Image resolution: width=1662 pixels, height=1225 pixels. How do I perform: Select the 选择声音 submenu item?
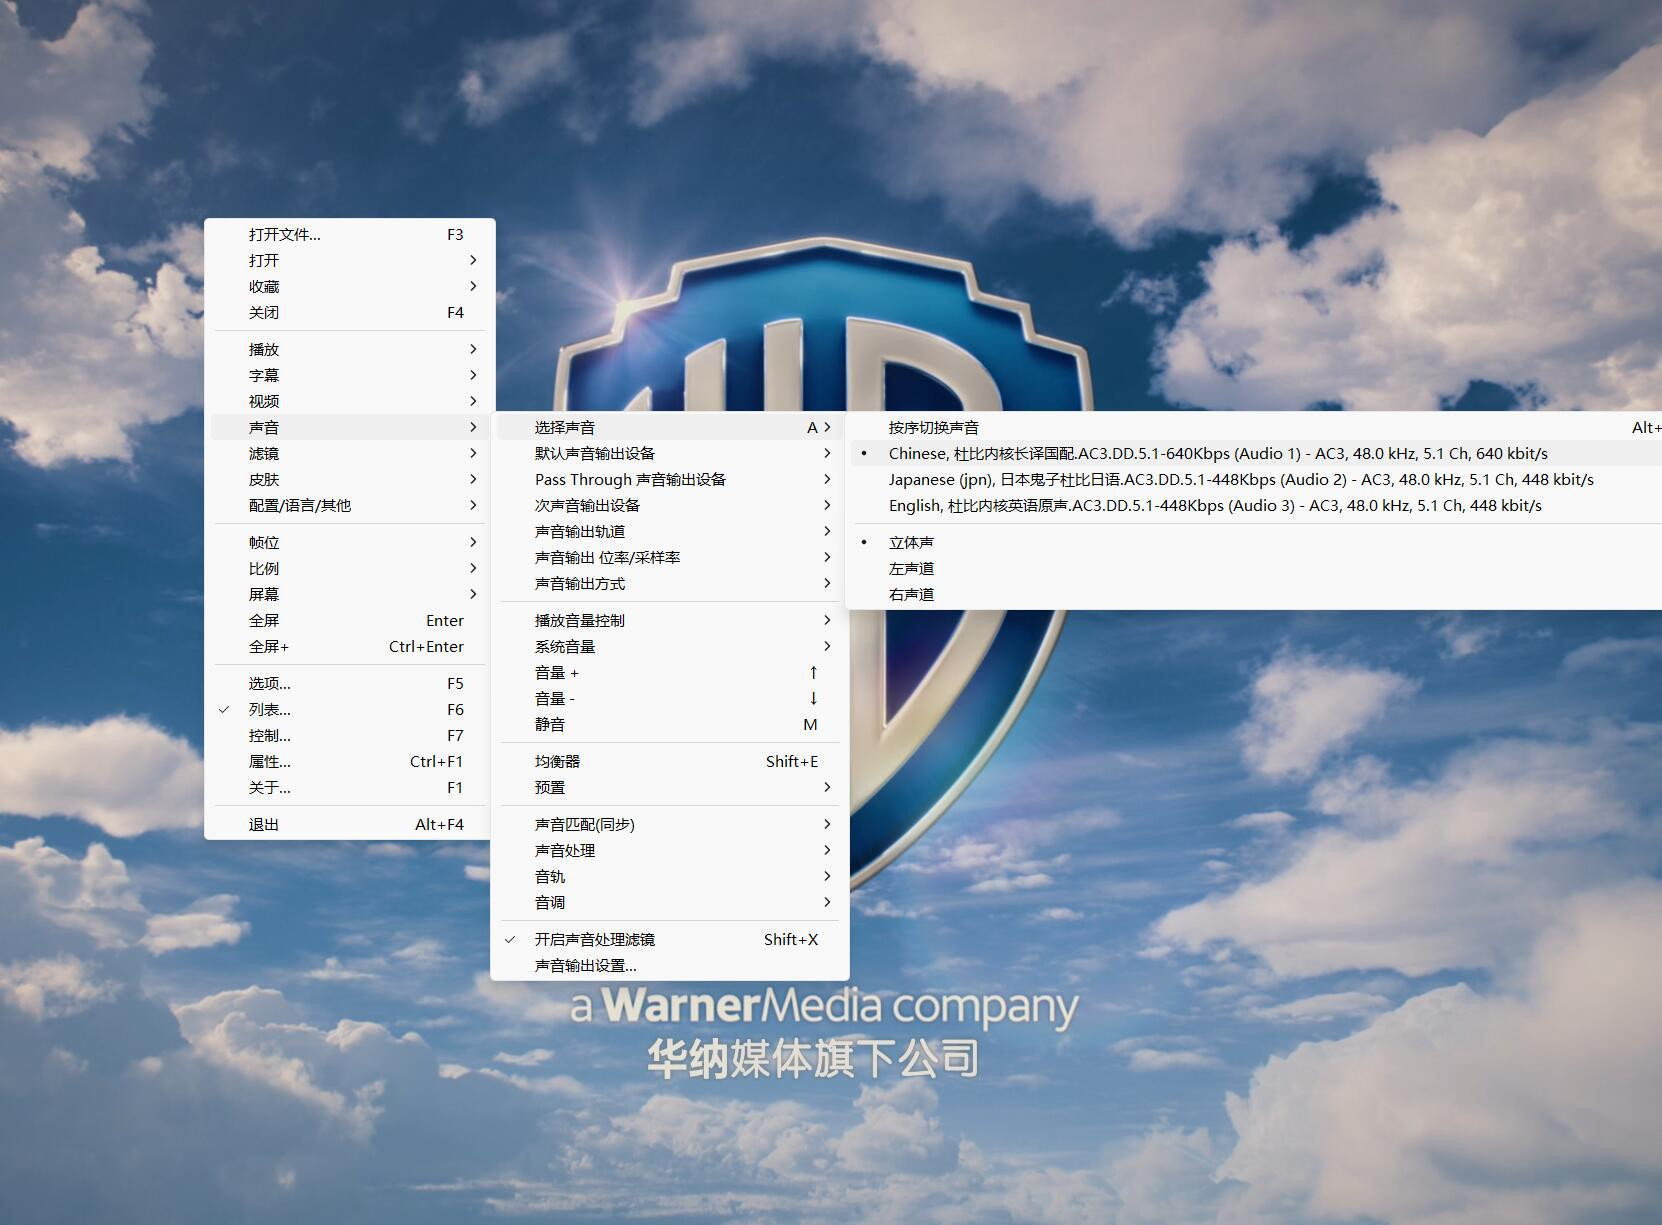pyautogui.click(x=670, y=427)
